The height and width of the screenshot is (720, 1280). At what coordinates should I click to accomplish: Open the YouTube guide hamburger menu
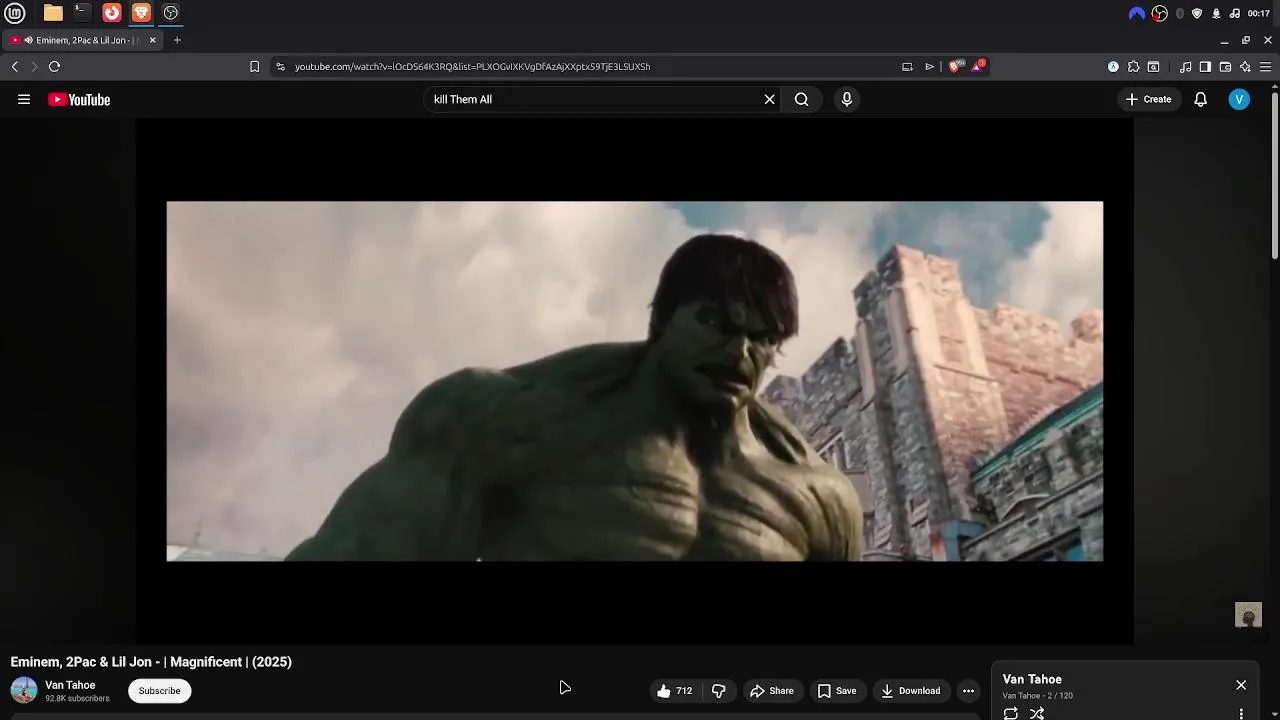click(24, 99)
